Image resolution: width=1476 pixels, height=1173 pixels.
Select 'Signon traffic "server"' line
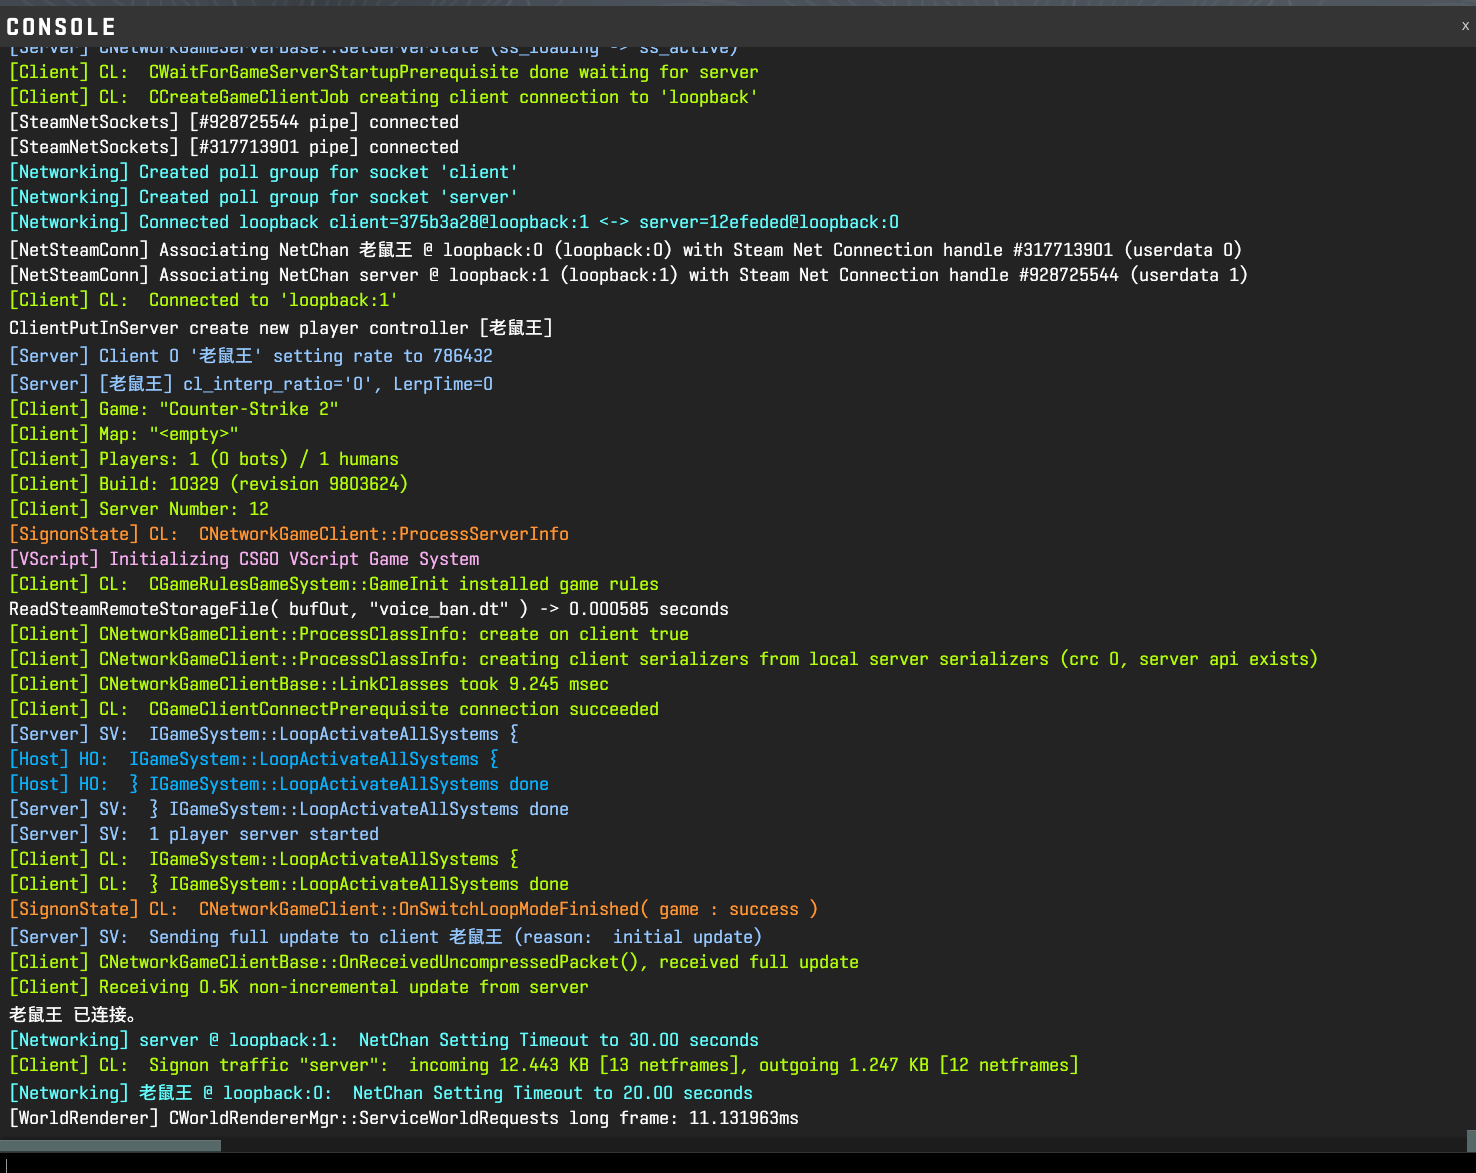544,1065
